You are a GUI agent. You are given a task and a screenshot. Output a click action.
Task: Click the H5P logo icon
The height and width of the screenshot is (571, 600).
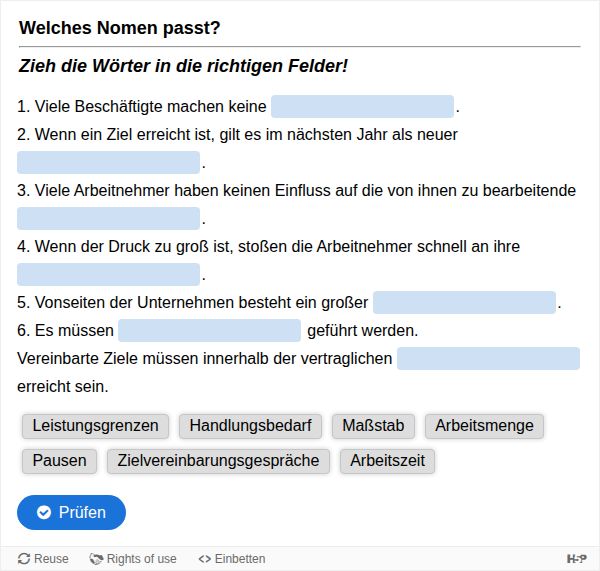click(576, 559)
